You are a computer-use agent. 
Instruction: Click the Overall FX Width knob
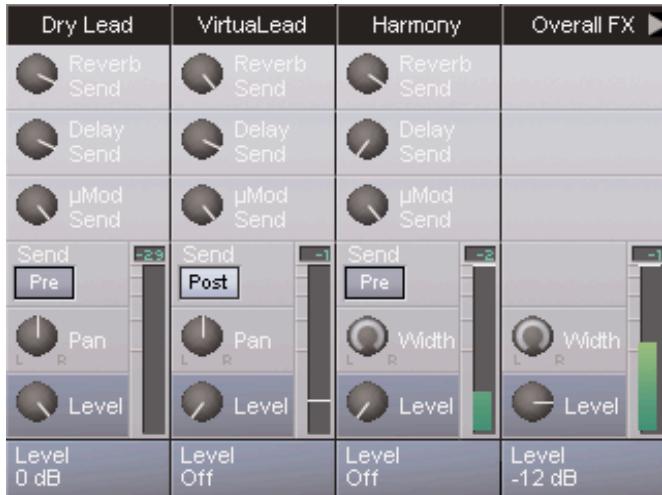pyautogui.click(x=533, y=337)
